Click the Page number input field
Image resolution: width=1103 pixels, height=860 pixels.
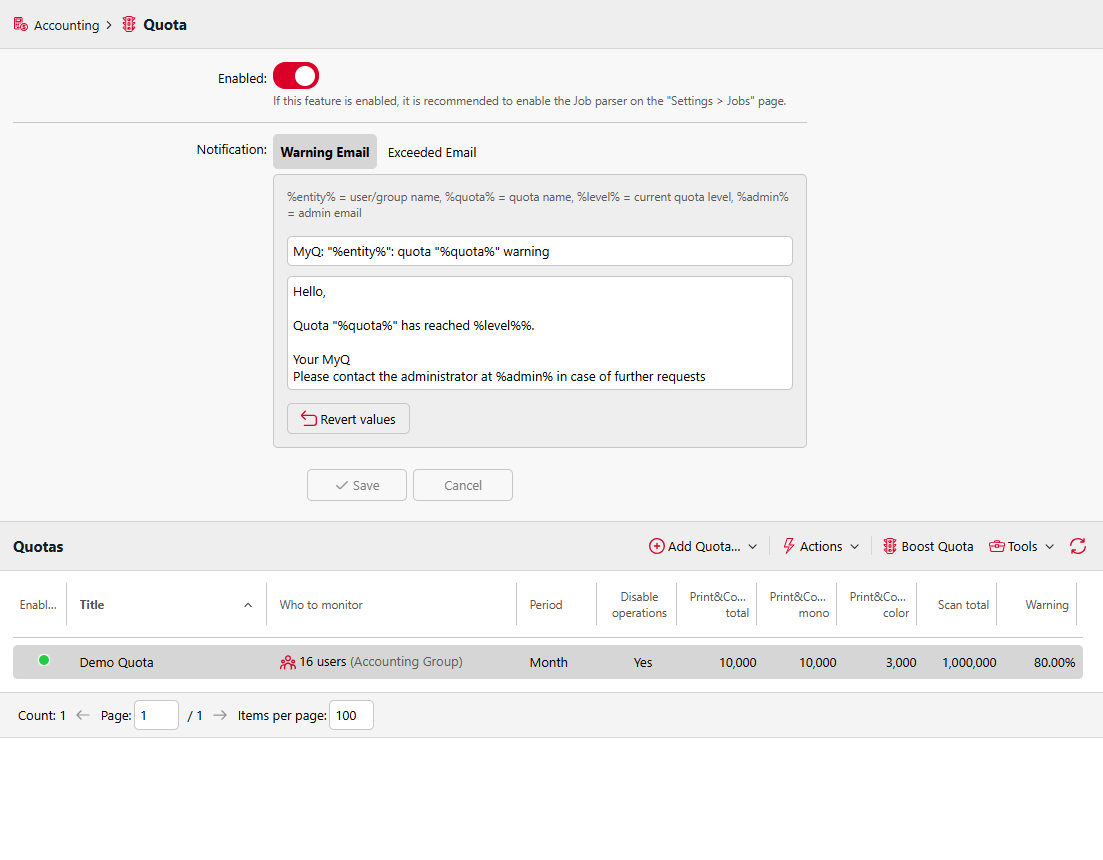pyautogui.click(x=156, y=715)
